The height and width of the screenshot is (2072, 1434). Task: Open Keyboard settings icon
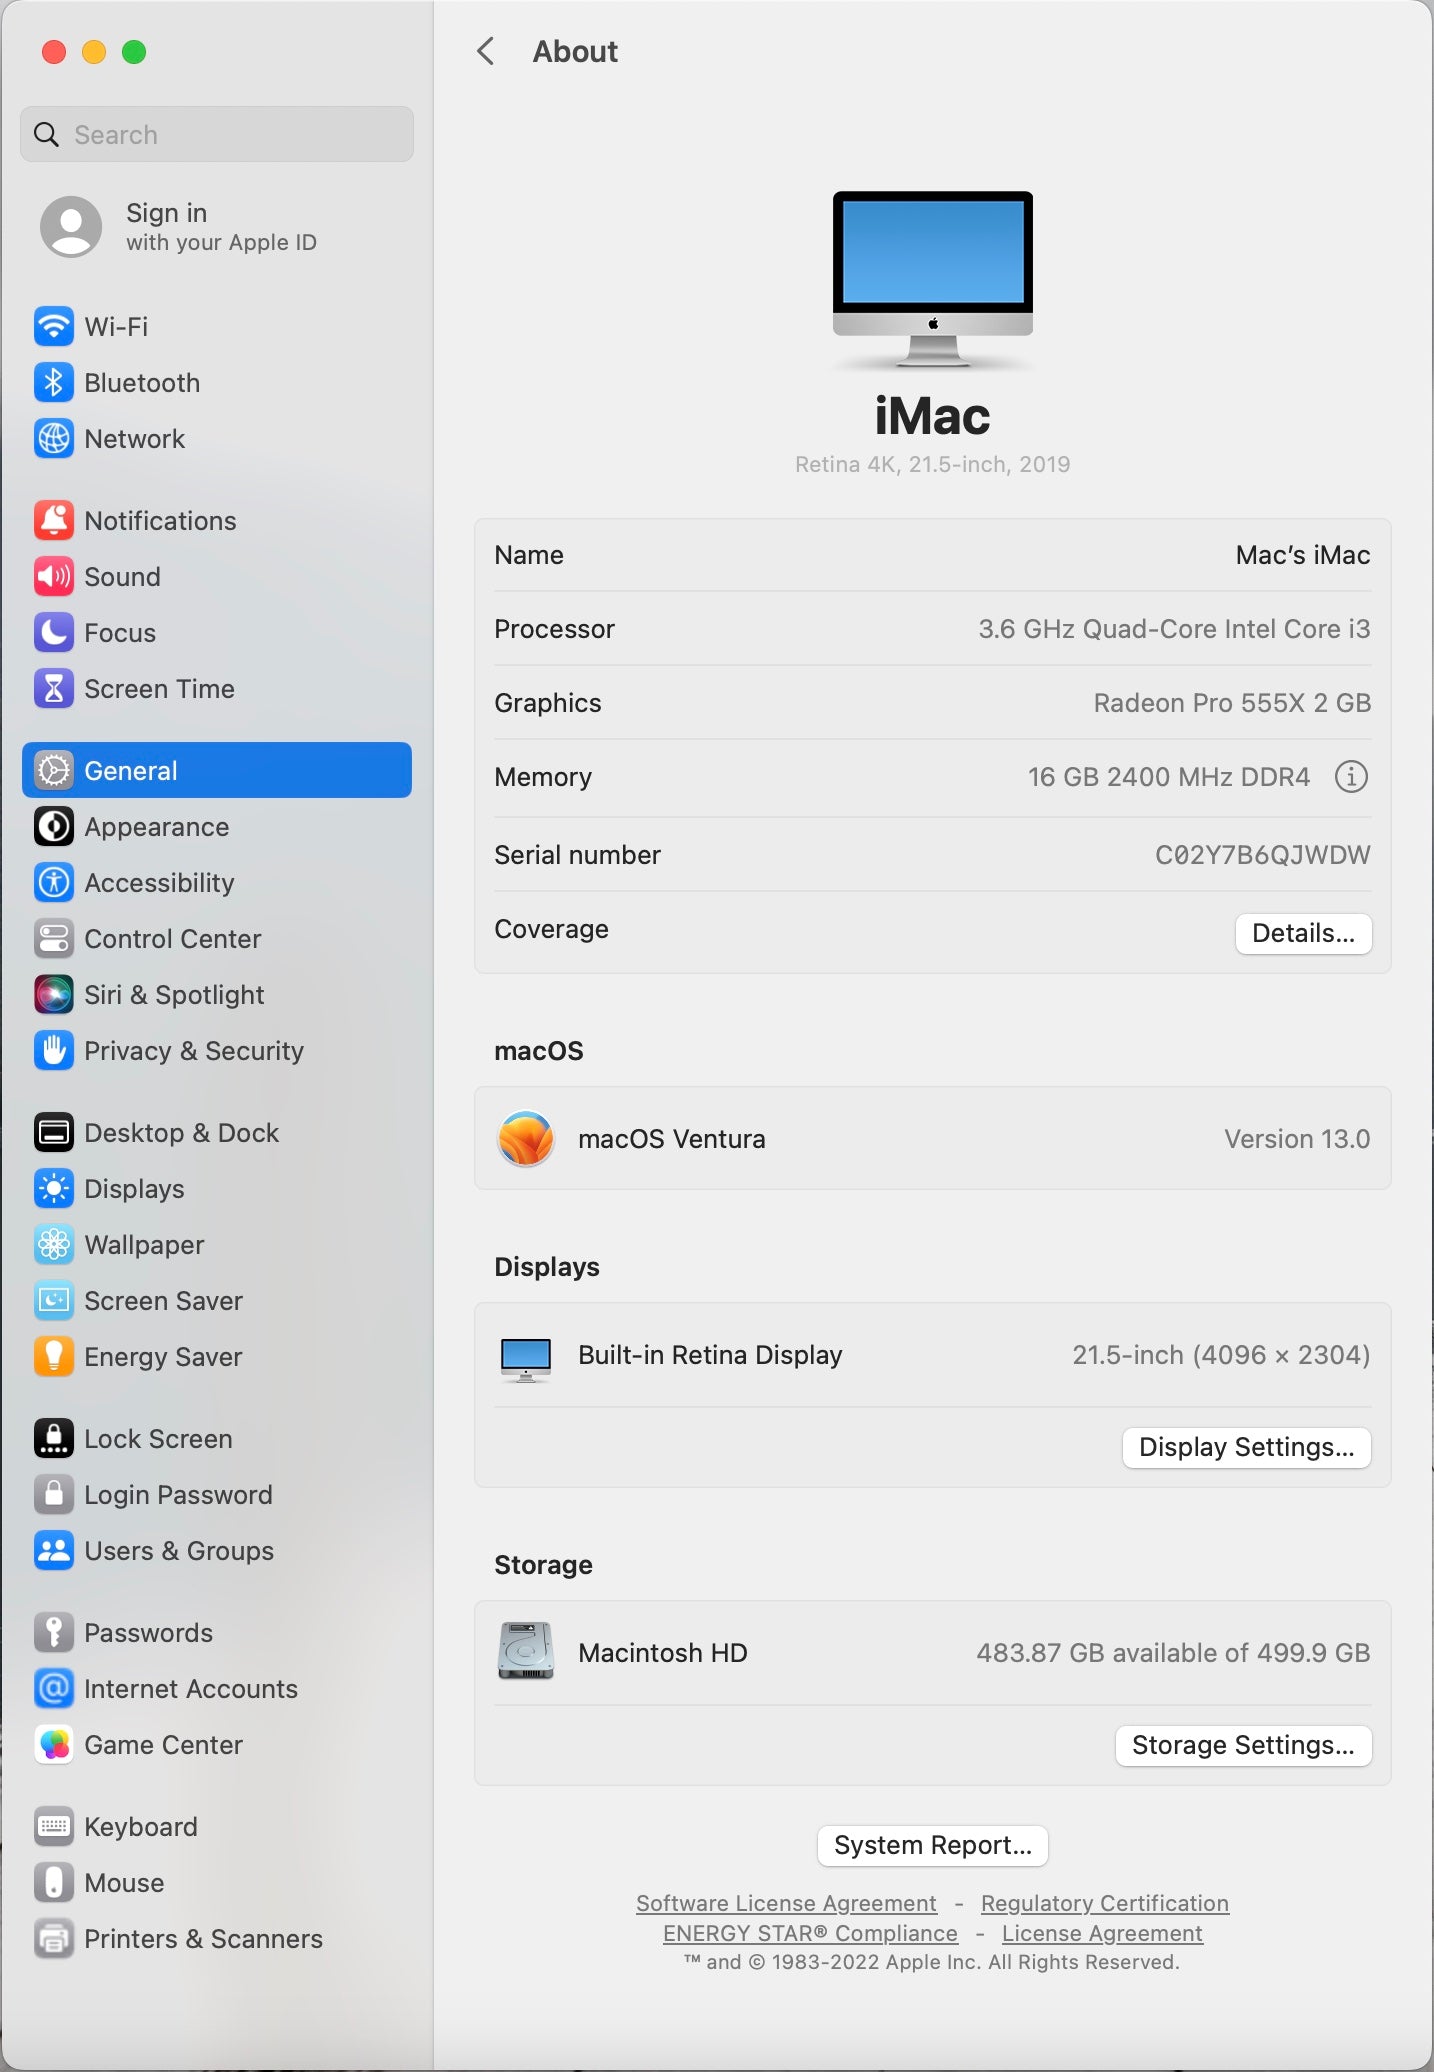[x=54, y=1826]
